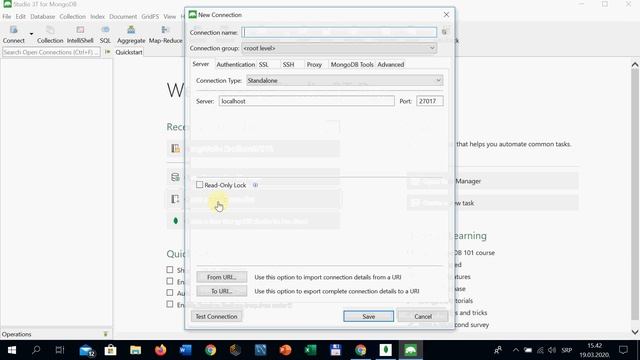Open Windows notification center
Viewport: 640px width, 360px height.
pyautogui.click(x=623, y=350)
